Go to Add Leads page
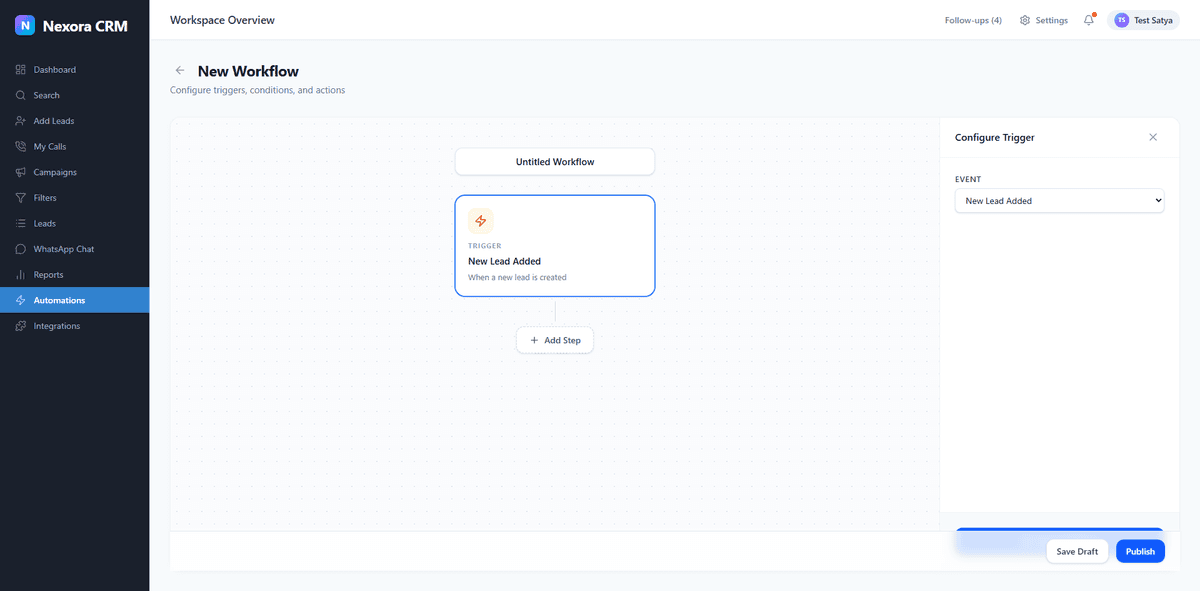Screen dimensions: 1200x591 click(x=74, y=121)
